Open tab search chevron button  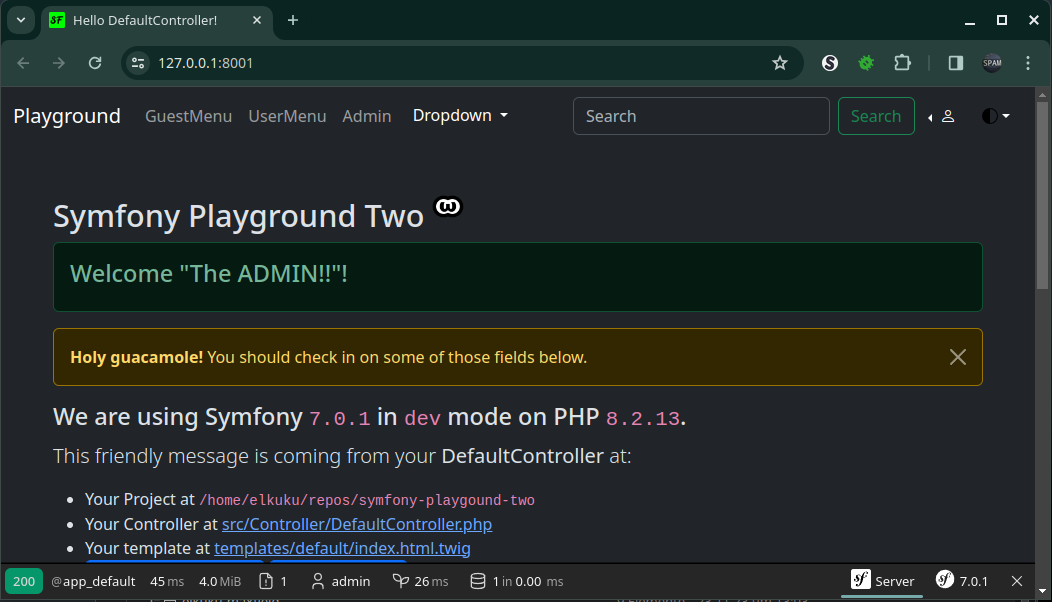[x=21, y=20]
